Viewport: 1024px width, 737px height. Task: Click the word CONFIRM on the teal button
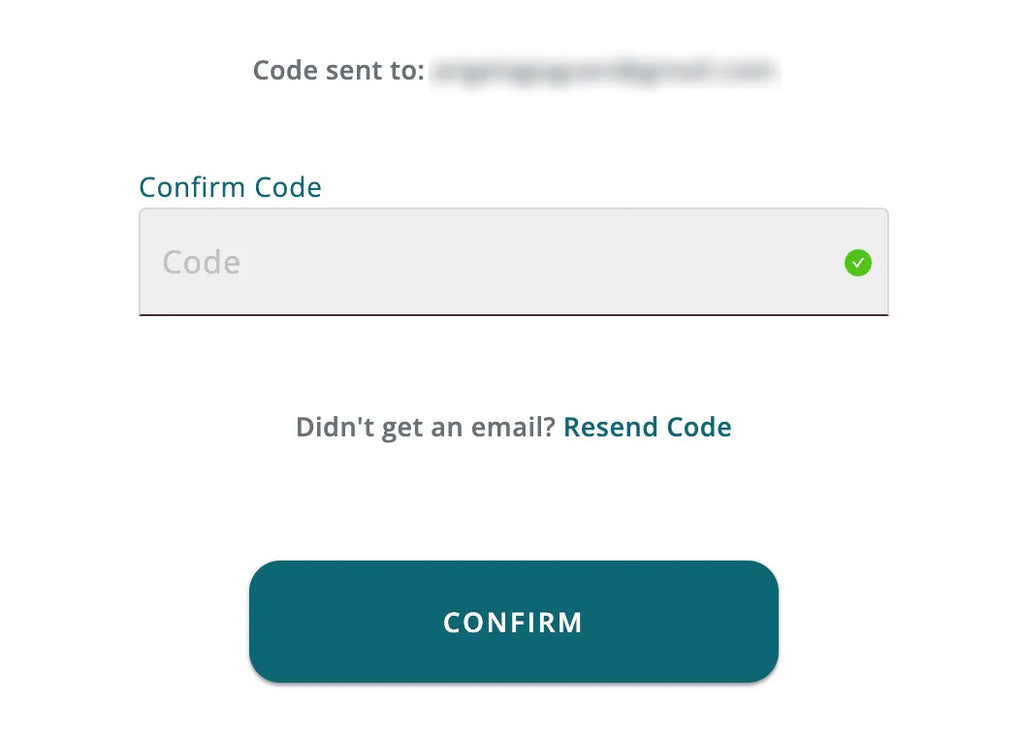pyautogui.click(x=513, y=623)
